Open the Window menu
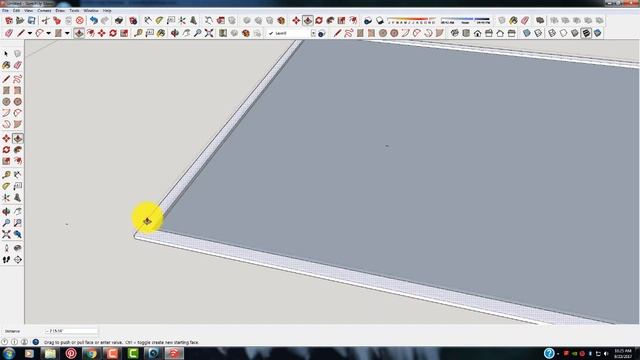 [91, 11]
